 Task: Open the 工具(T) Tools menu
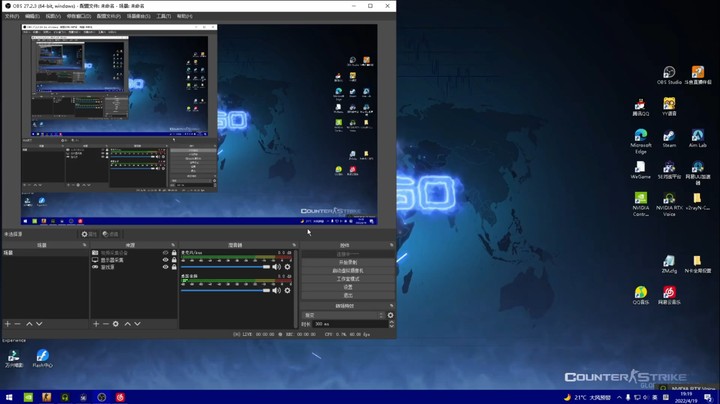click(164, 16)
